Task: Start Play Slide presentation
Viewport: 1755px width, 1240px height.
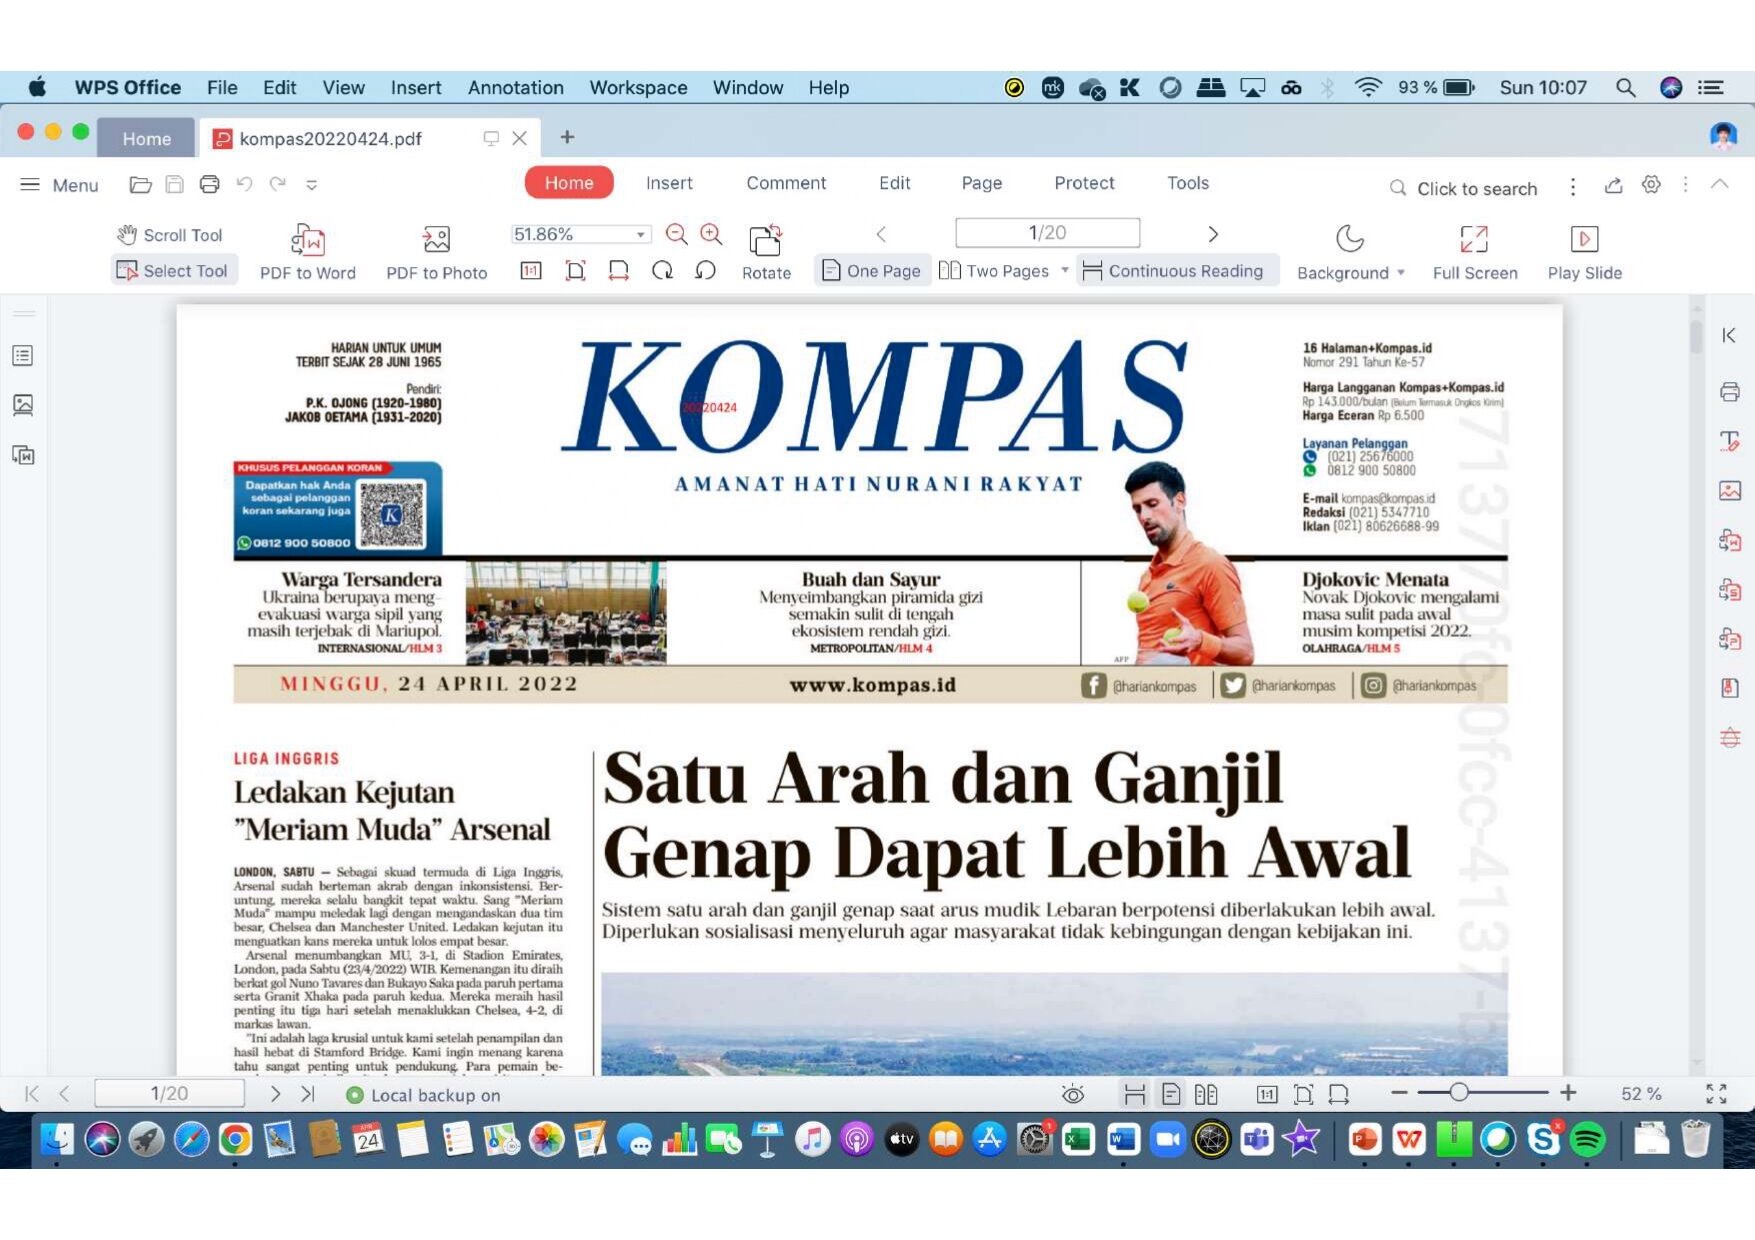Action: (1584, 240)
